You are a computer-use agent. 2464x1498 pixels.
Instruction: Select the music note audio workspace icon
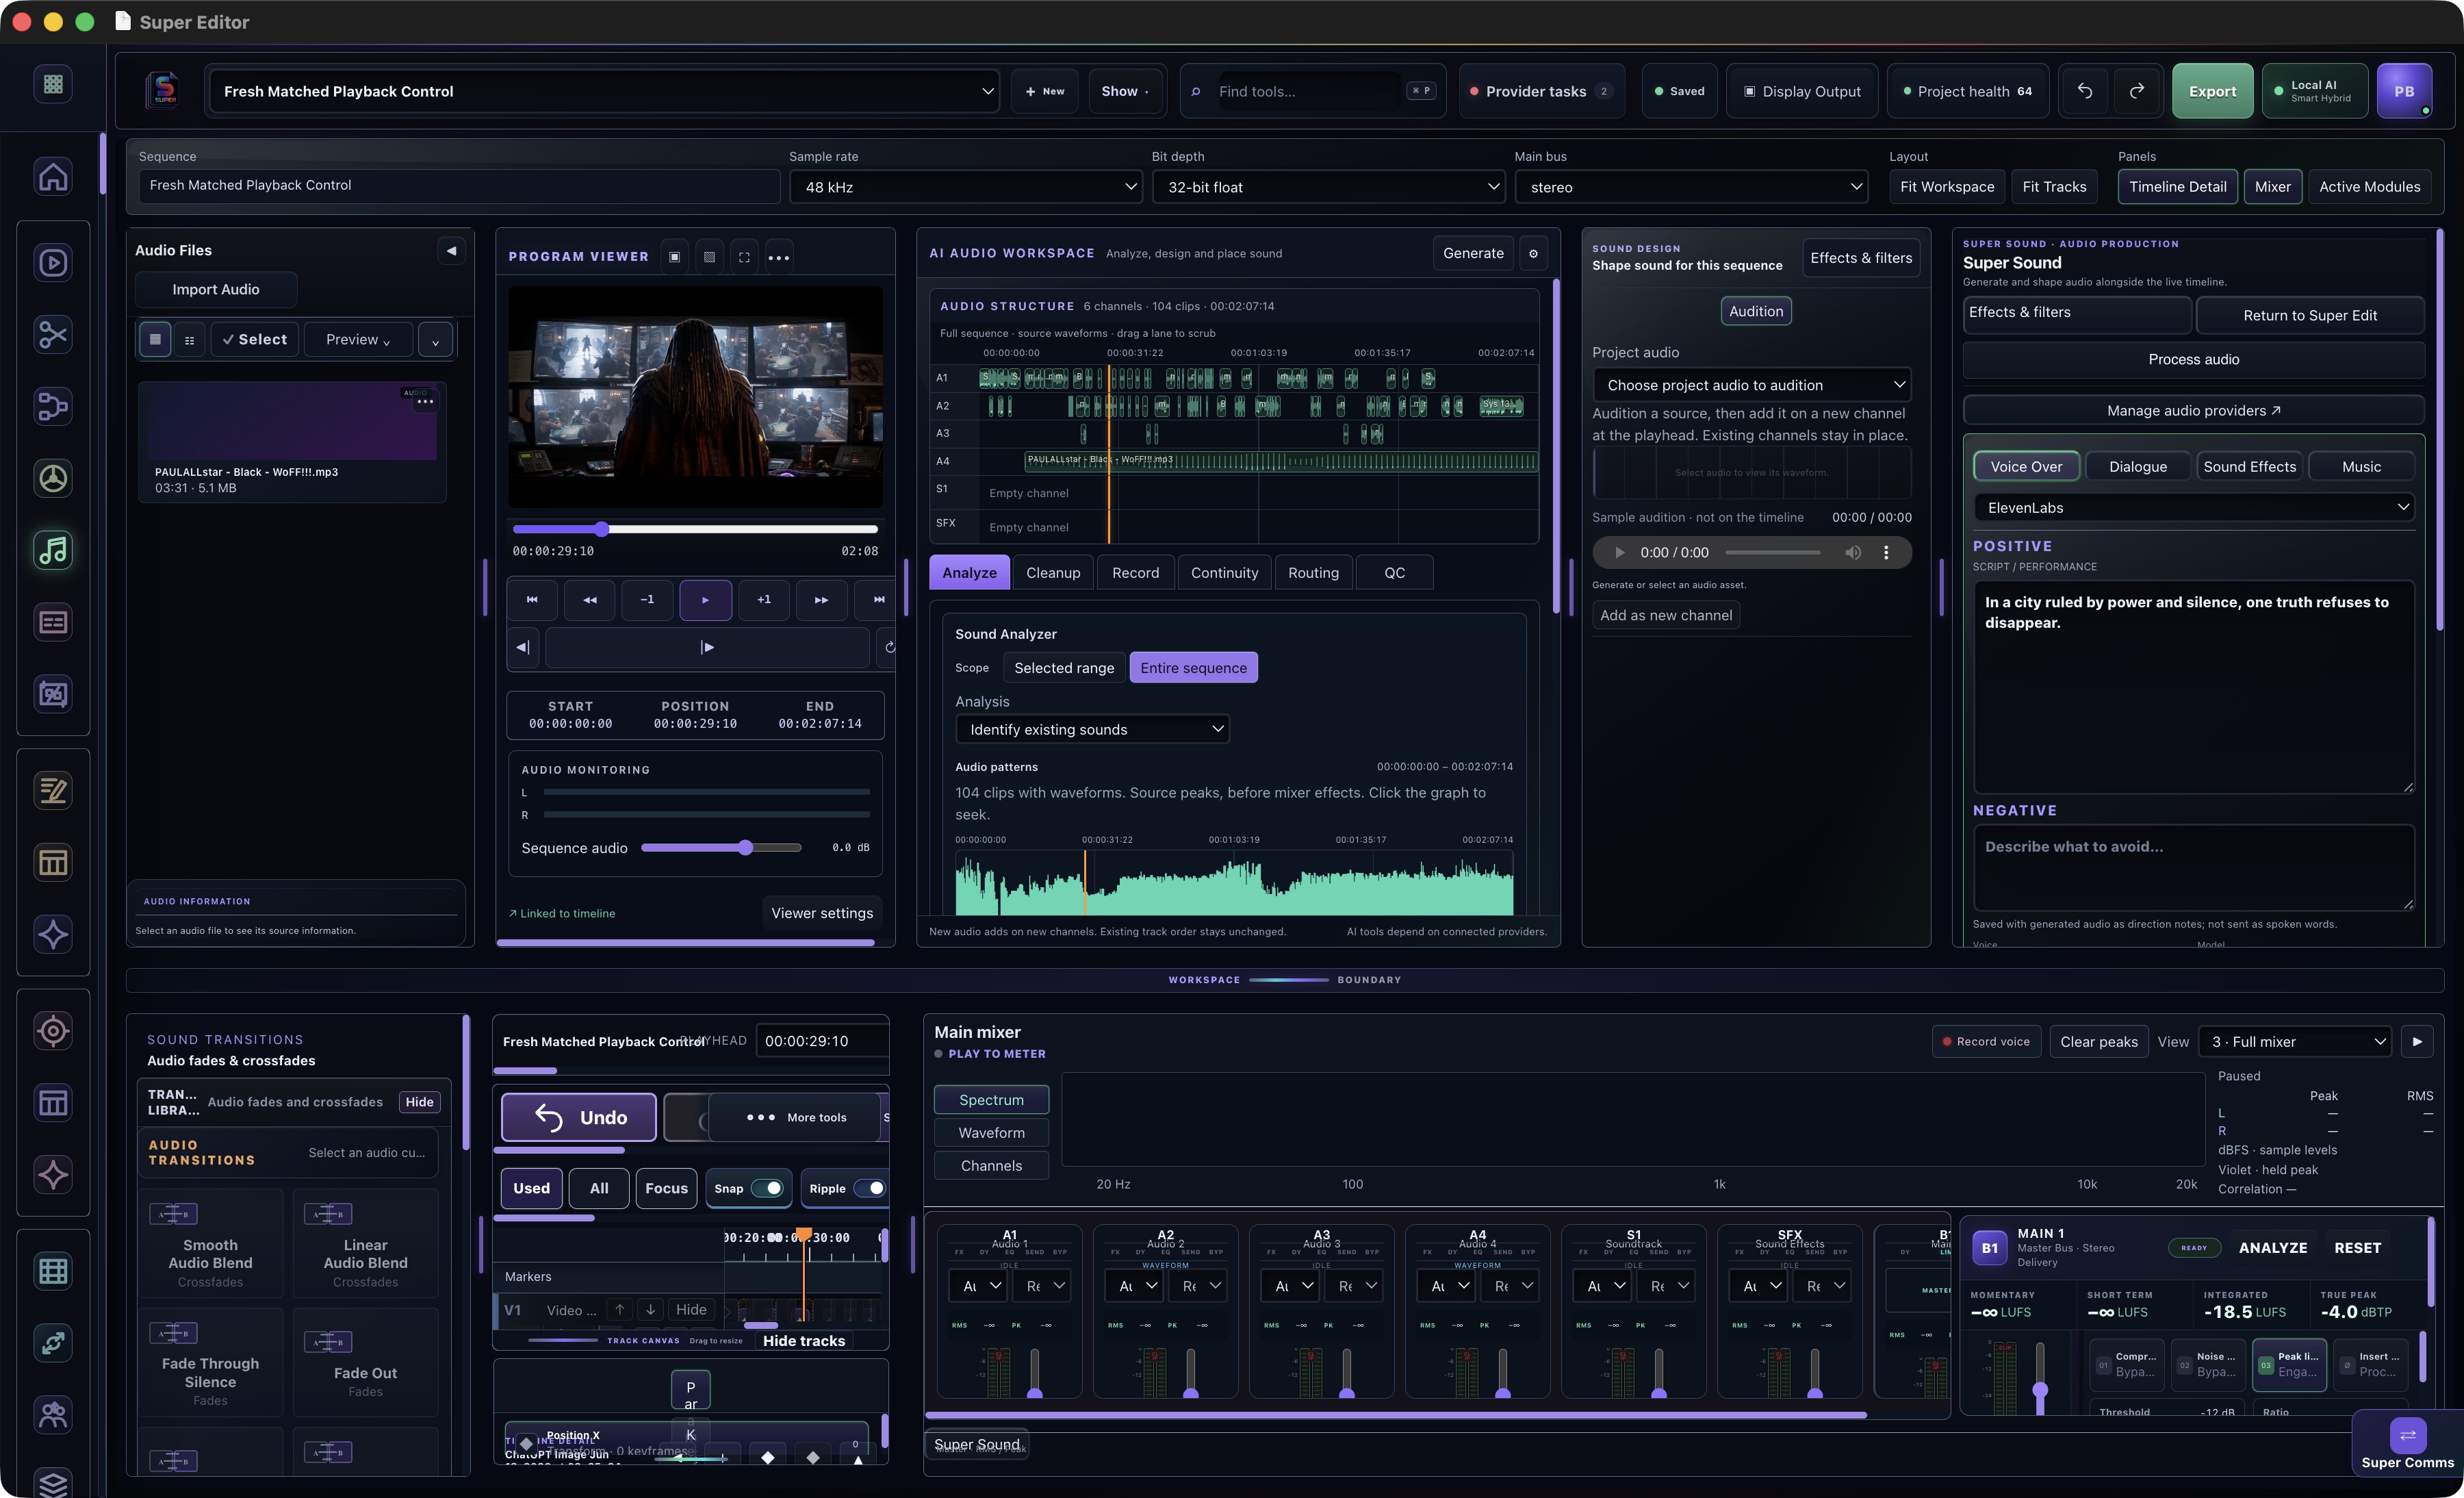point(53,550)
